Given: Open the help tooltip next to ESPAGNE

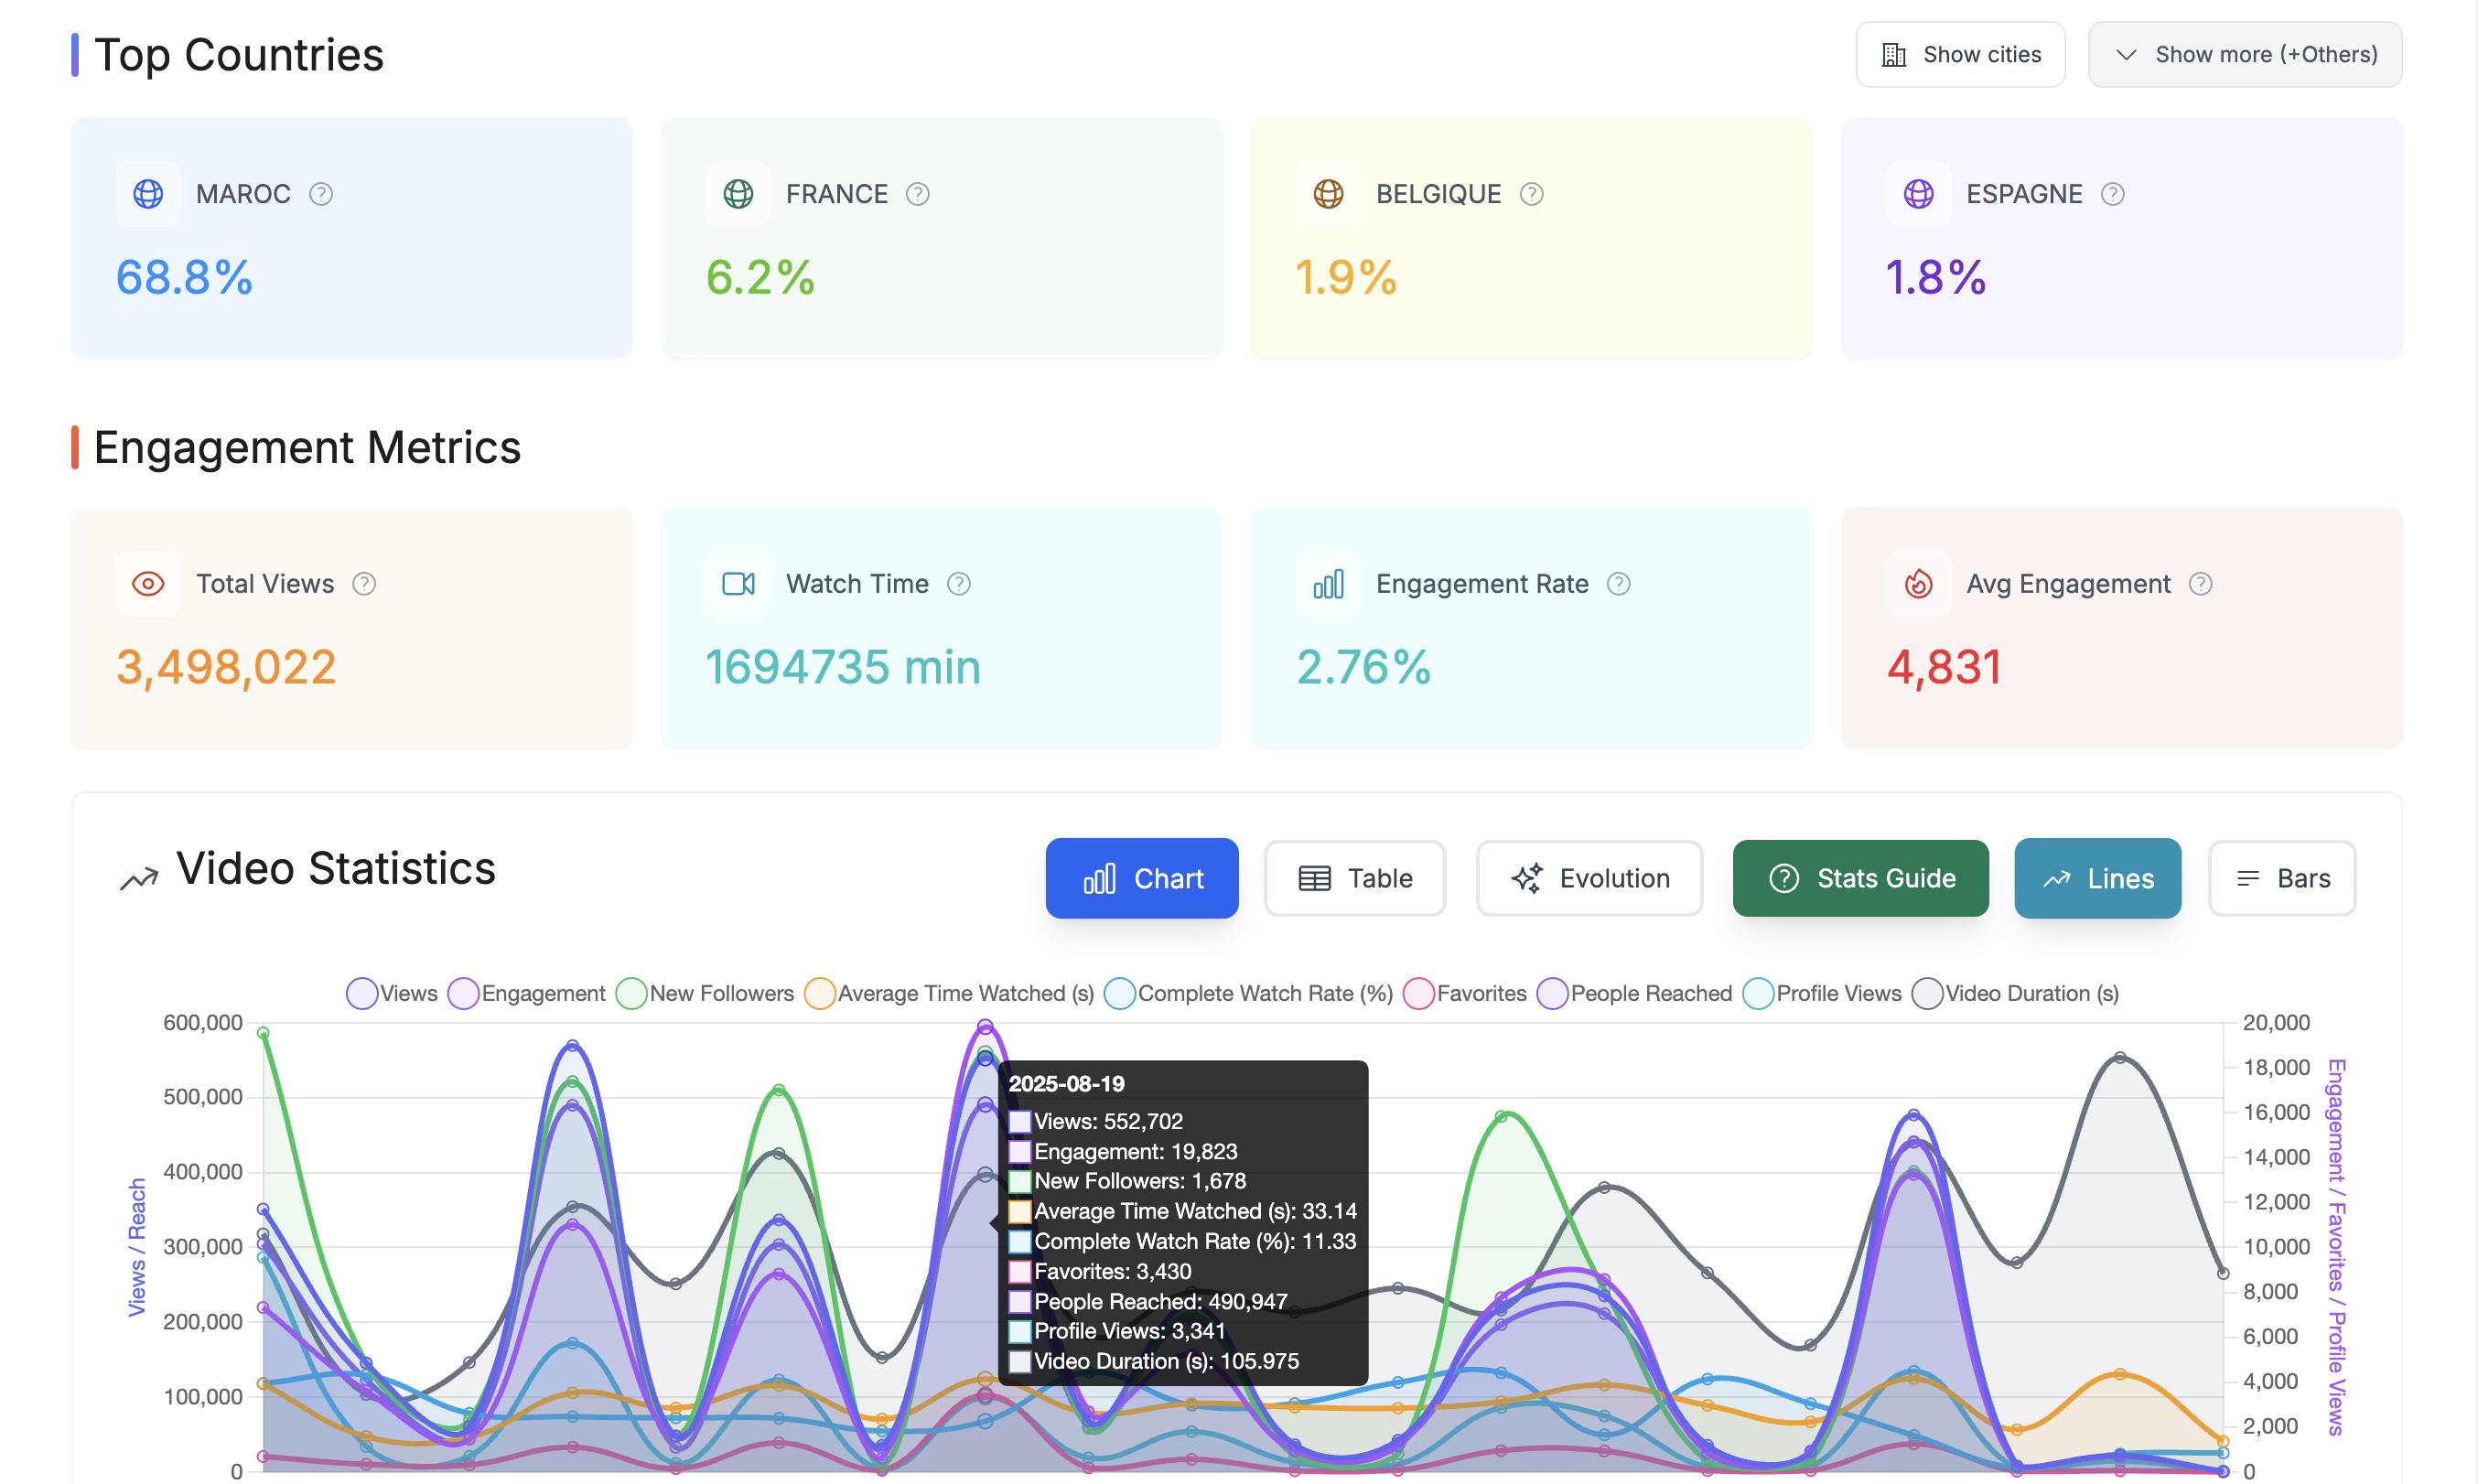Looking at the screenshot, I should [x=2112, y=194].
